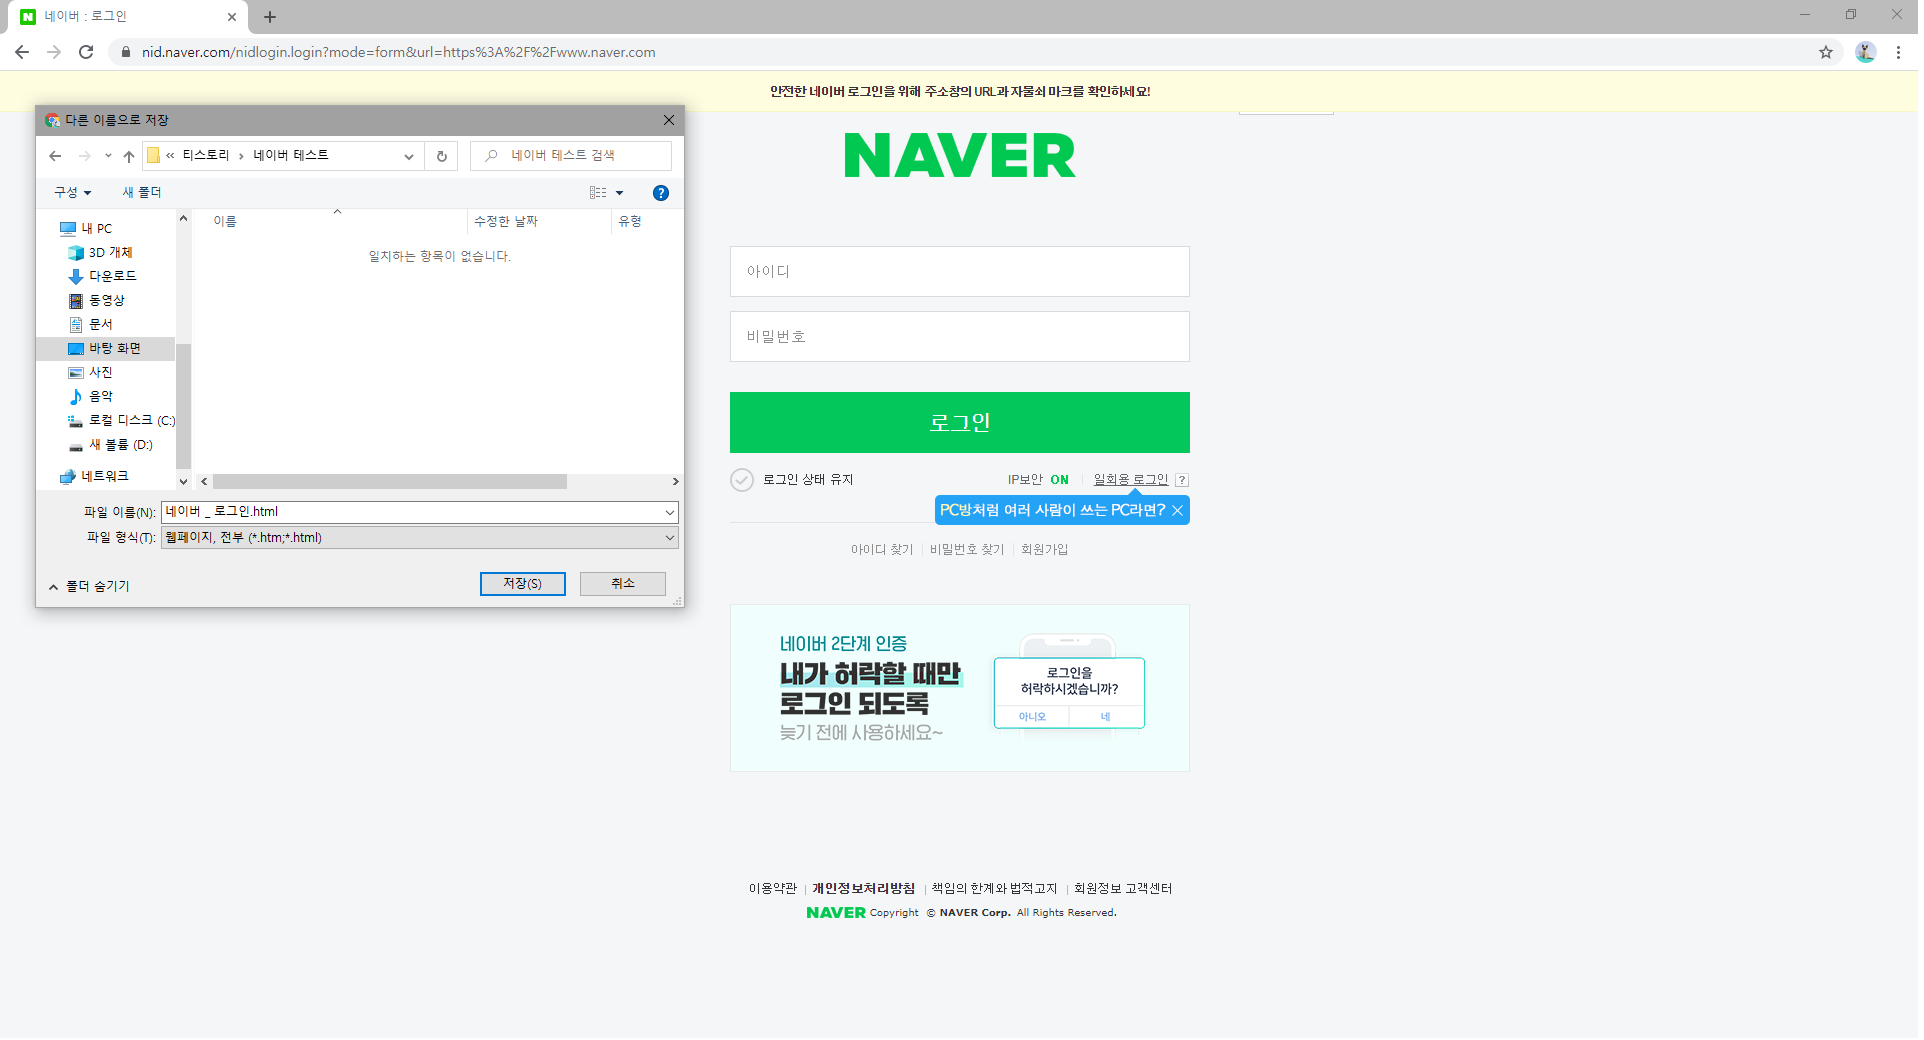1924x1040 pixels.
Task: Bookmark this page with the star icon
Action: (x=1826, y=52)
